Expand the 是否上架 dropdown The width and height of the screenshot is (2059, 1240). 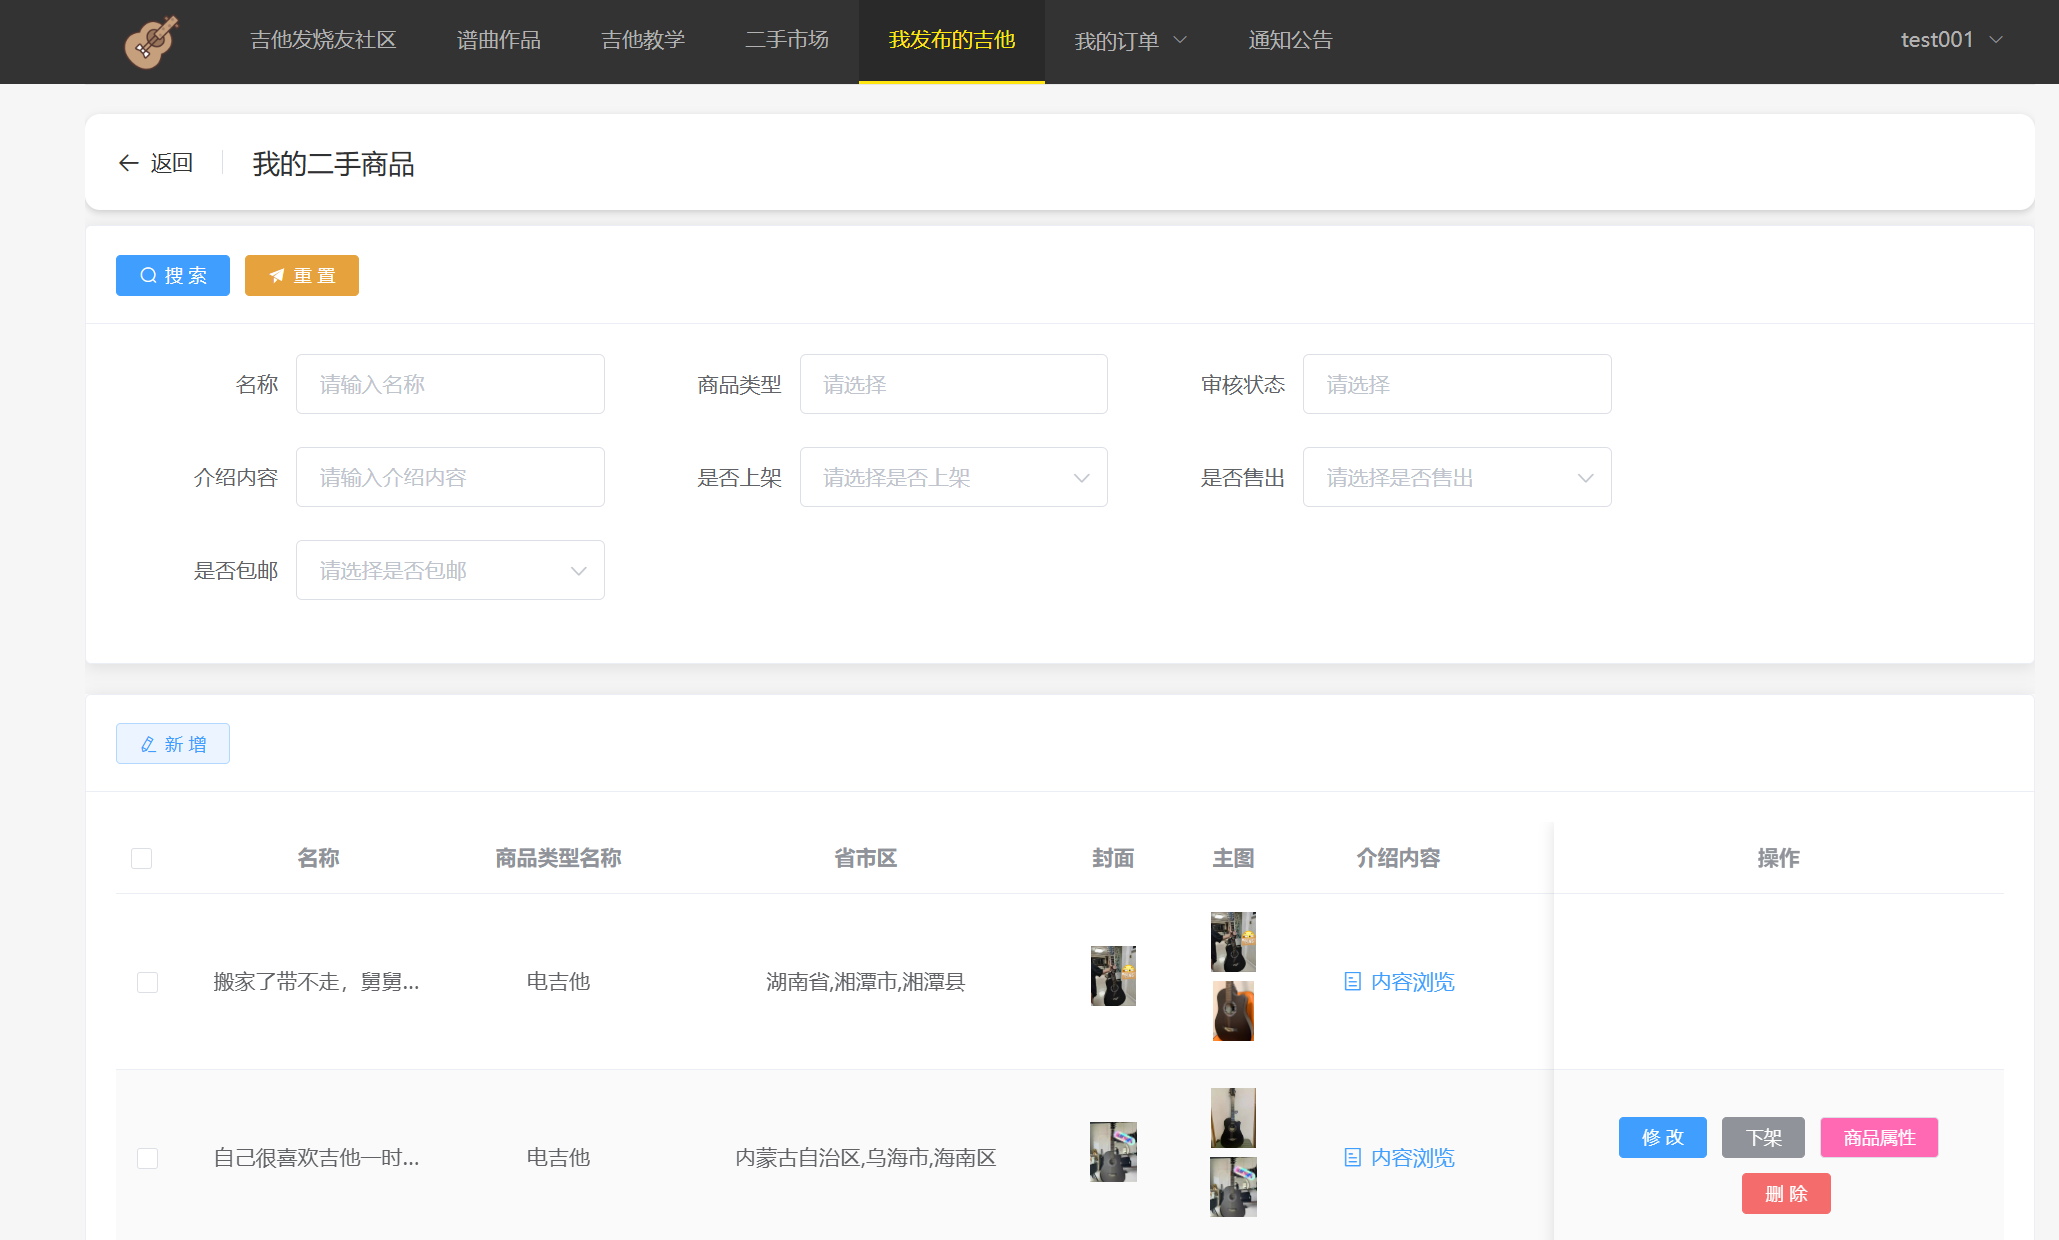(x=953, y=477)
